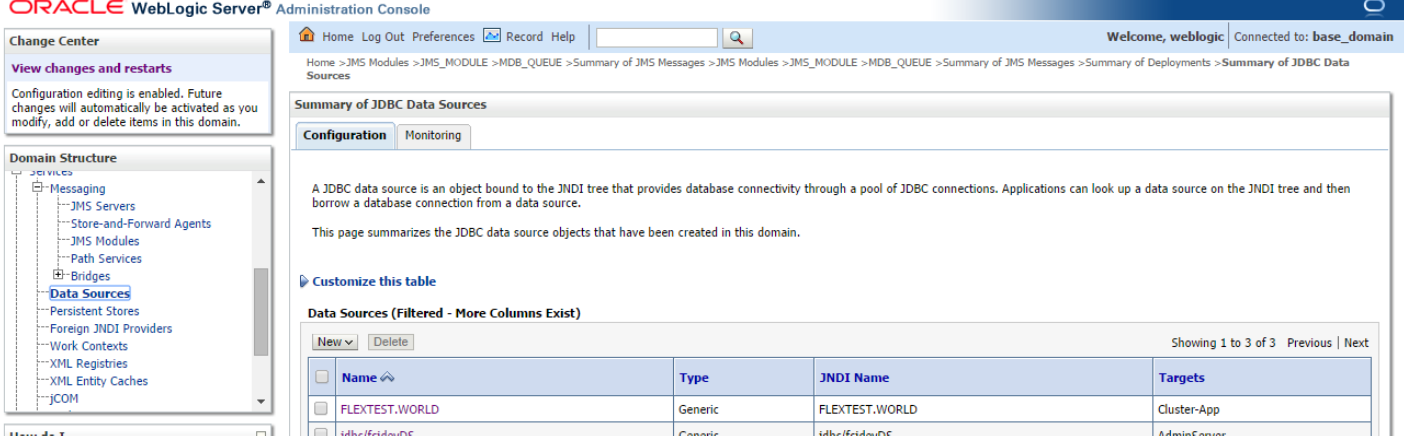Click the Domain Structure scroll-up arrow

261,181
